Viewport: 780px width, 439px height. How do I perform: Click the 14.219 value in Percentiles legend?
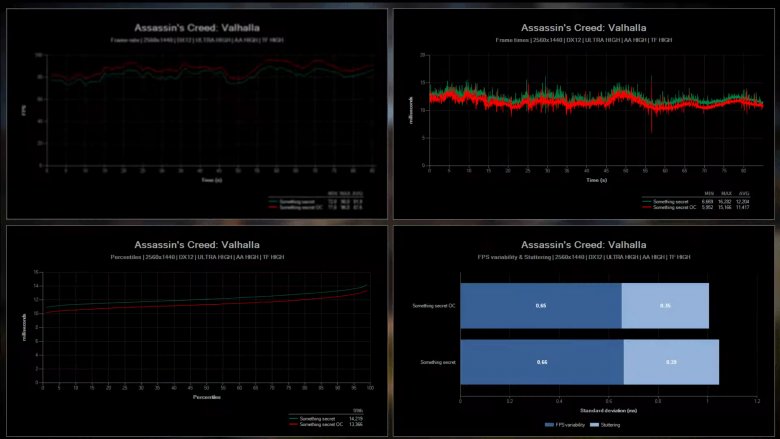[x=356, y=419]
